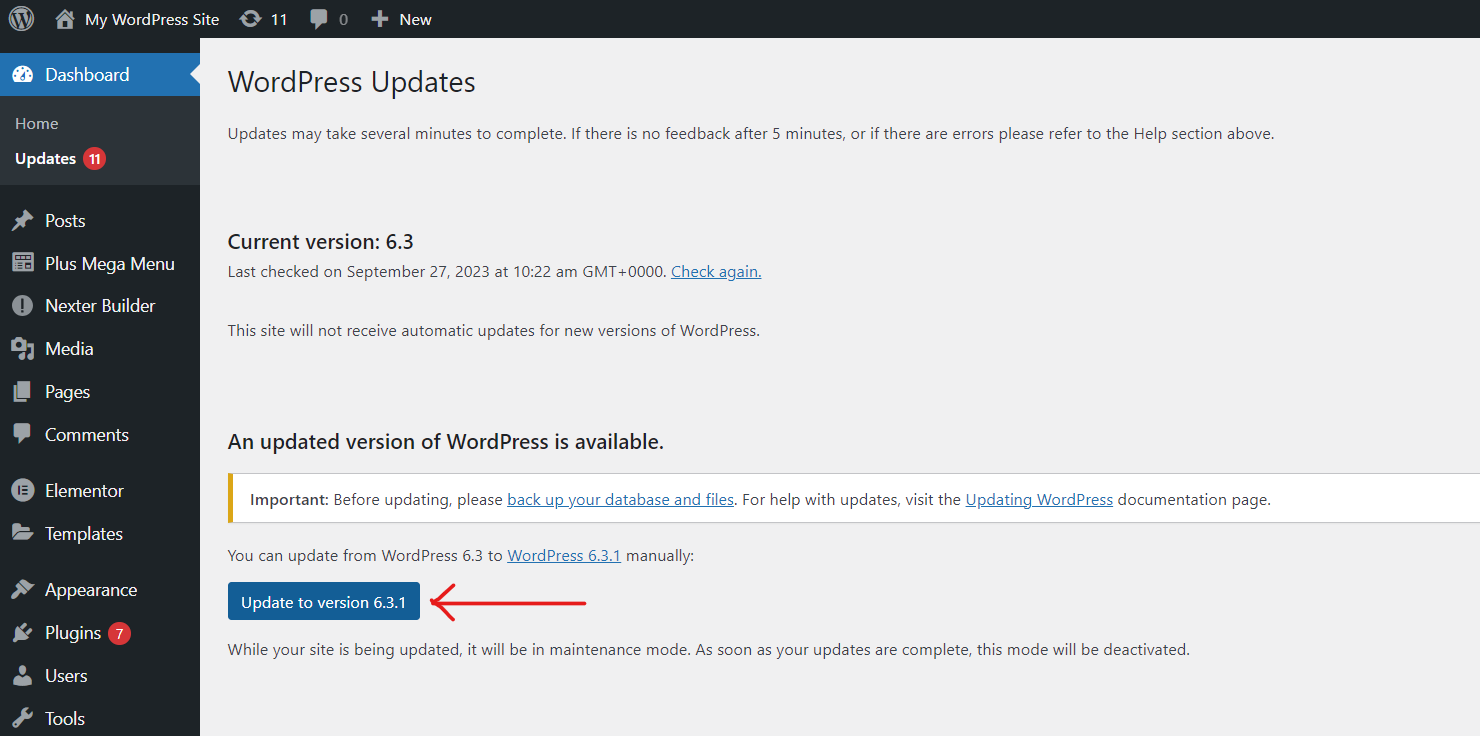Click the WordPress logo in the admin bar
1480x736 pixels.
[x=21, y=19]
